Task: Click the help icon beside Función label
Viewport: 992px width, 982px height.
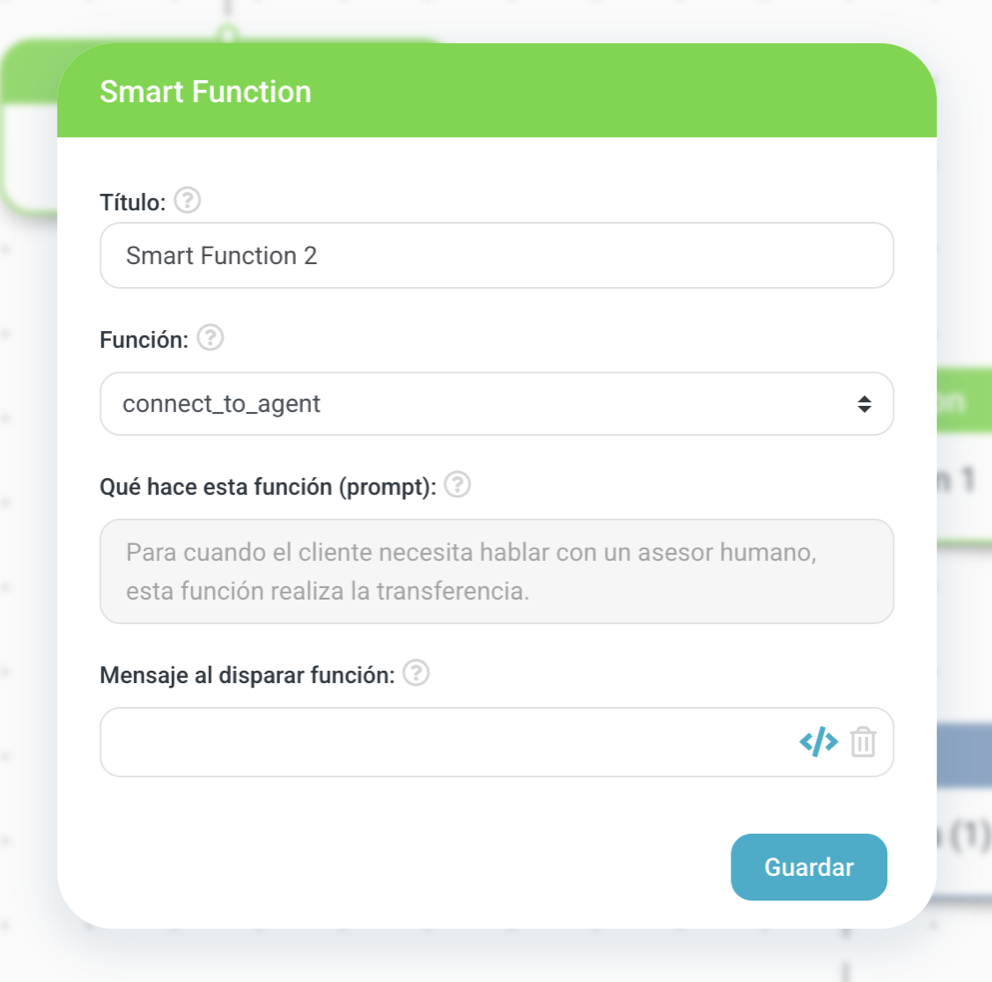Action: pos(210,338)
